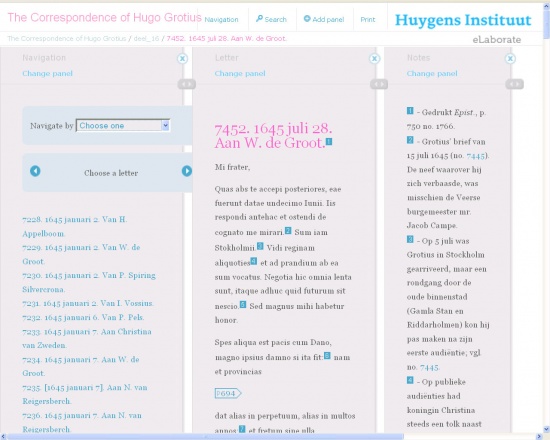Click footnote marker 2 after 'mirari'
Viewport: 550px width, 440px height.
pyautogui.click(x=288, y=231)
